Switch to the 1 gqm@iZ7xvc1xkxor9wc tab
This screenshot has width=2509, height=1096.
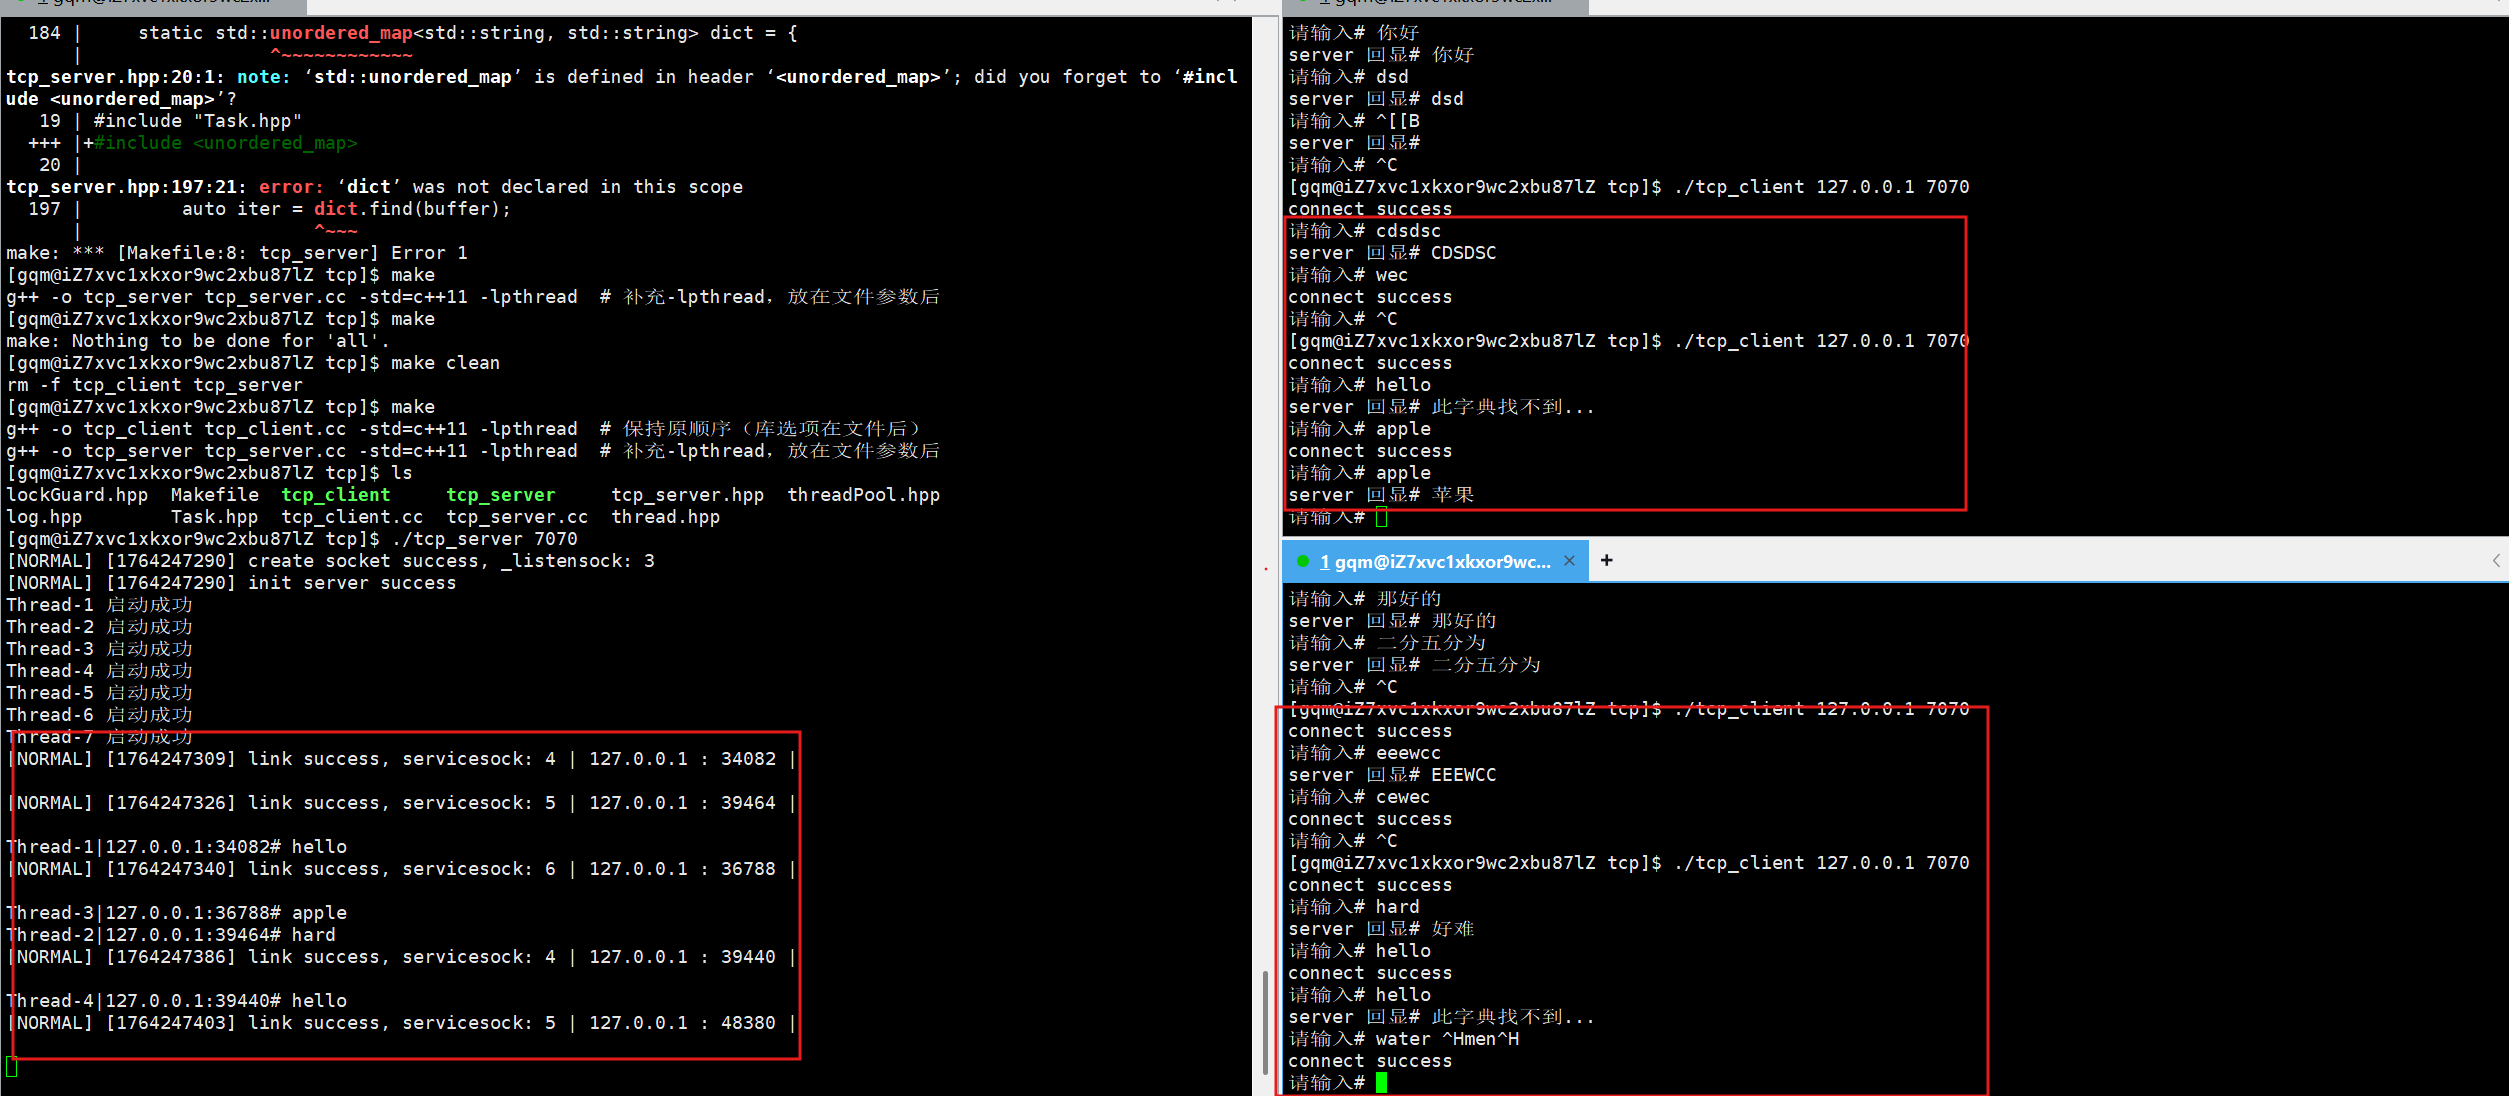point(1434,562)
